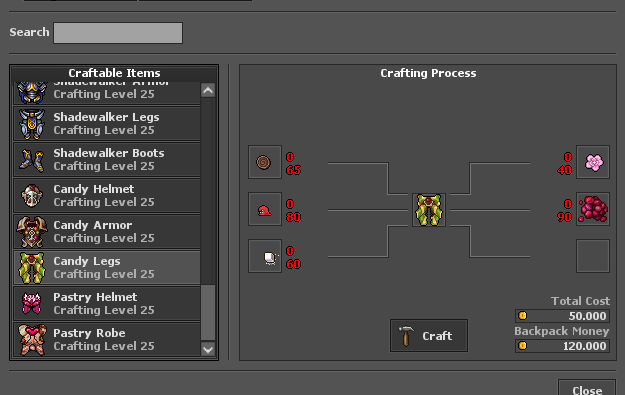Select Shadewalker Boots recipe
Image resolution: width=625 pixels, height=395 pixels.
(x=107, y=159)
